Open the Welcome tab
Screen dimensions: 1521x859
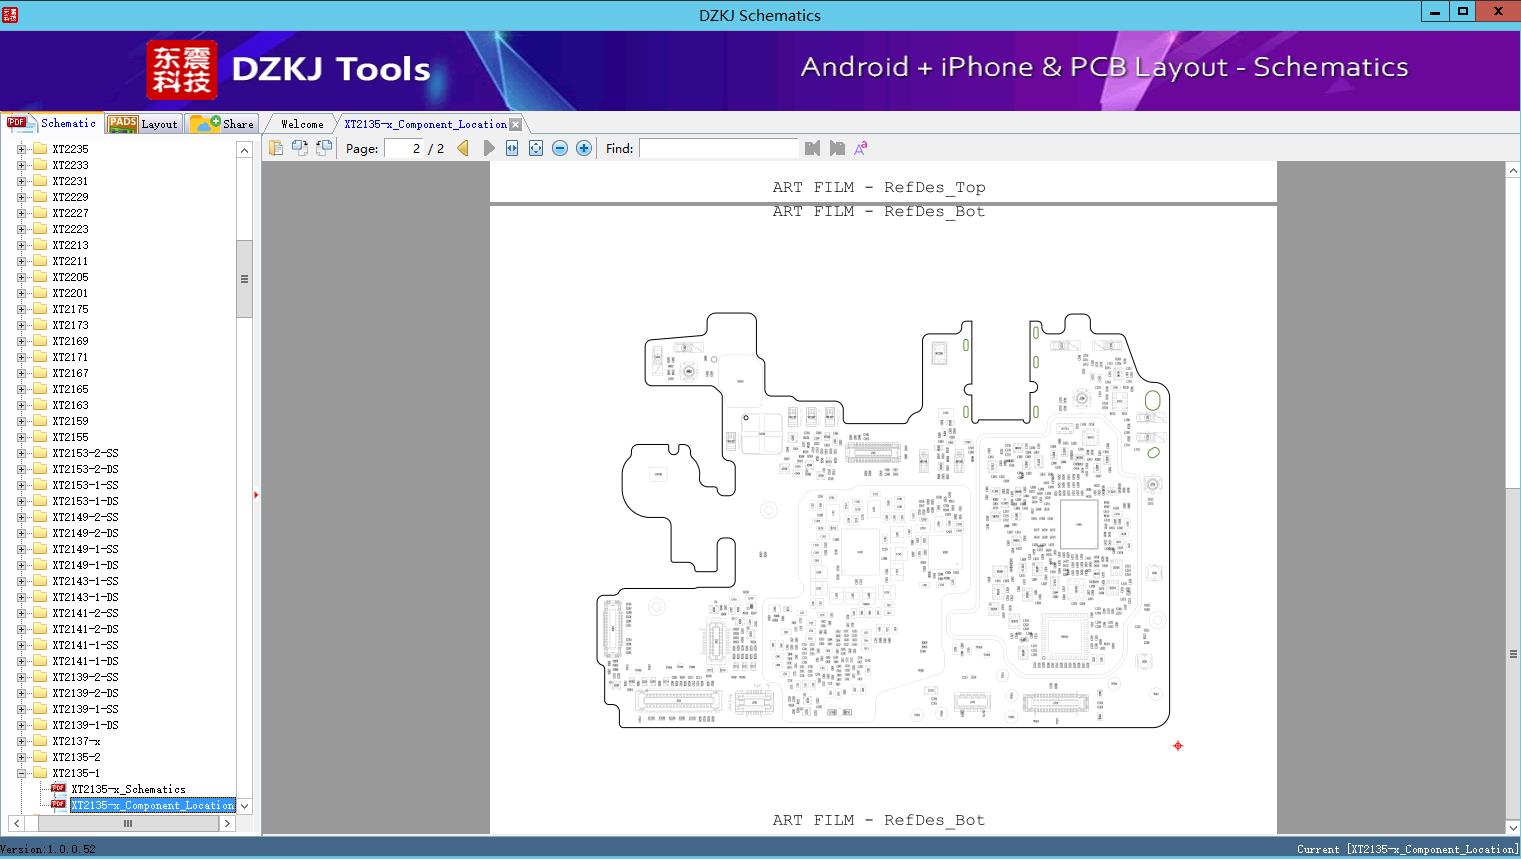point(301,123)
